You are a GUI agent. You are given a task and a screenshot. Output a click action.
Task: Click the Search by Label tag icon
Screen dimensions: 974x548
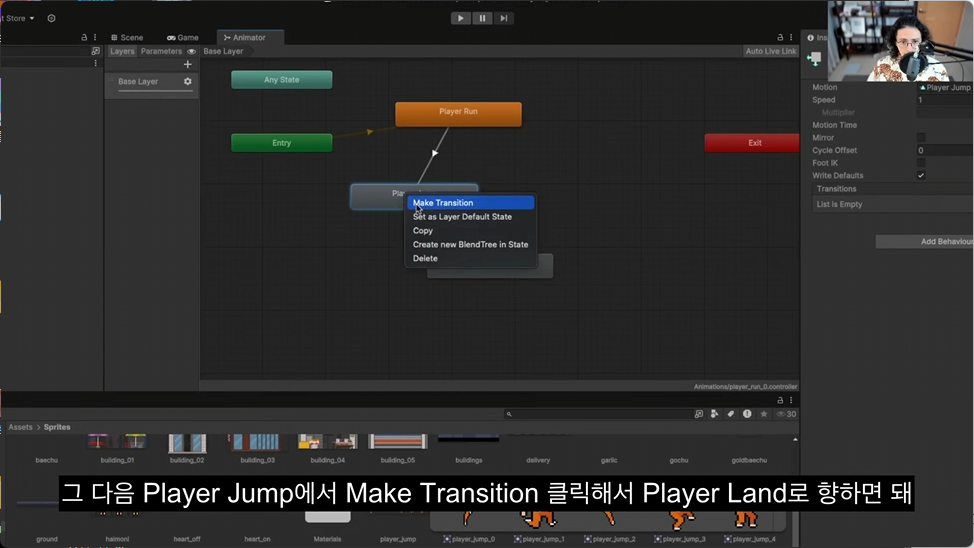(730, 414)
